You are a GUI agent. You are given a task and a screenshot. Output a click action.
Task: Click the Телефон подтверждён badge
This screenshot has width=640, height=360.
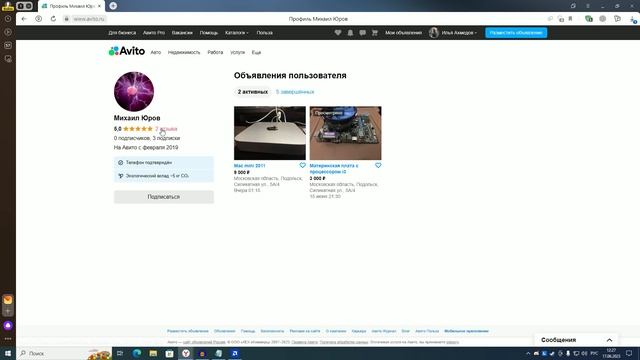point(164,162)
